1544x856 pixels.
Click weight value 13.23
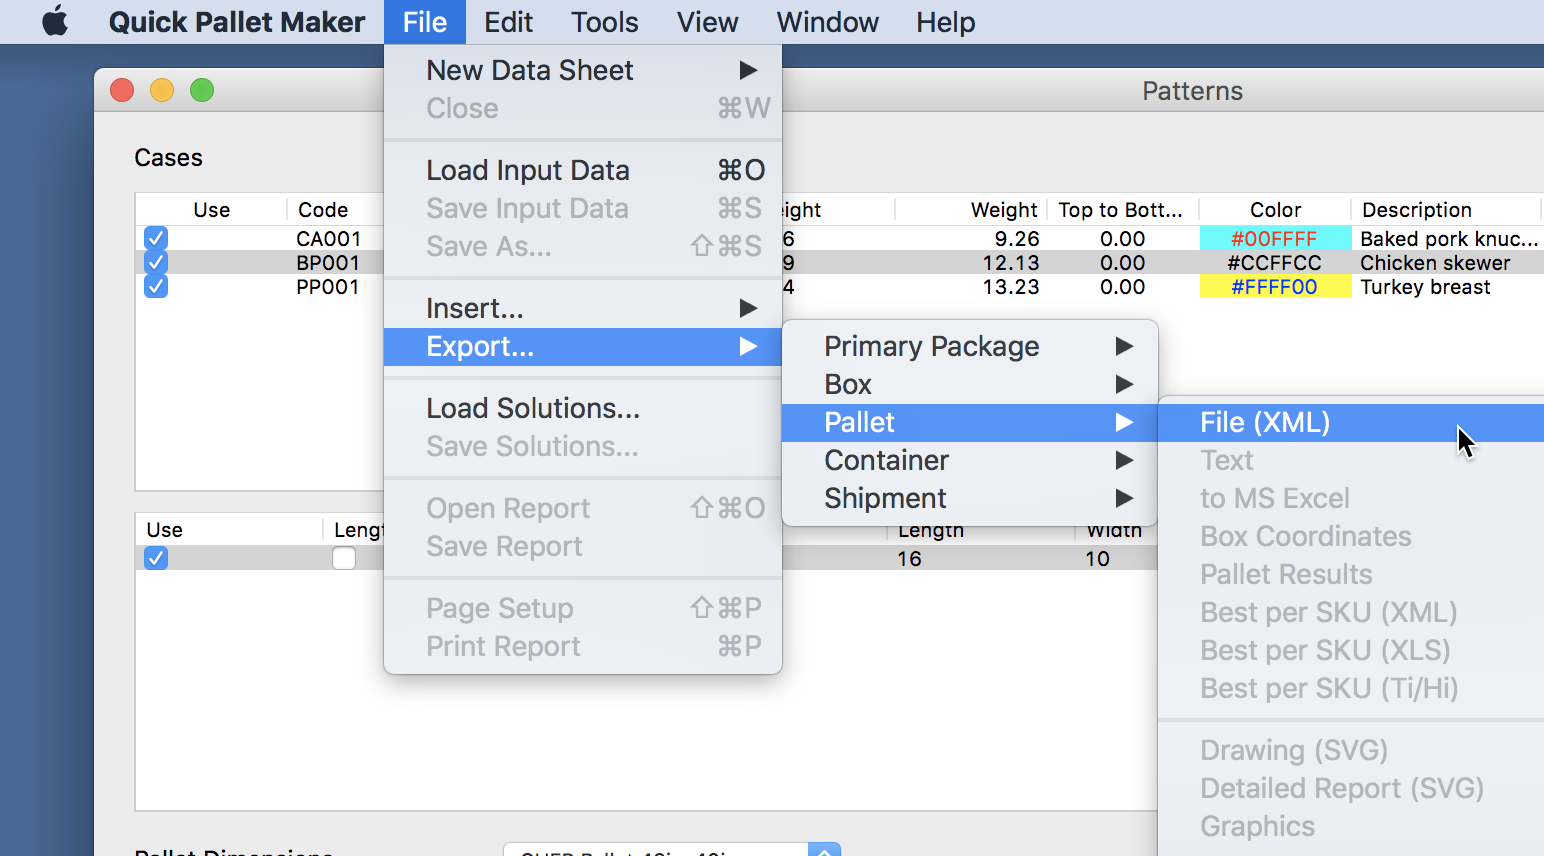coord(1011,287)
